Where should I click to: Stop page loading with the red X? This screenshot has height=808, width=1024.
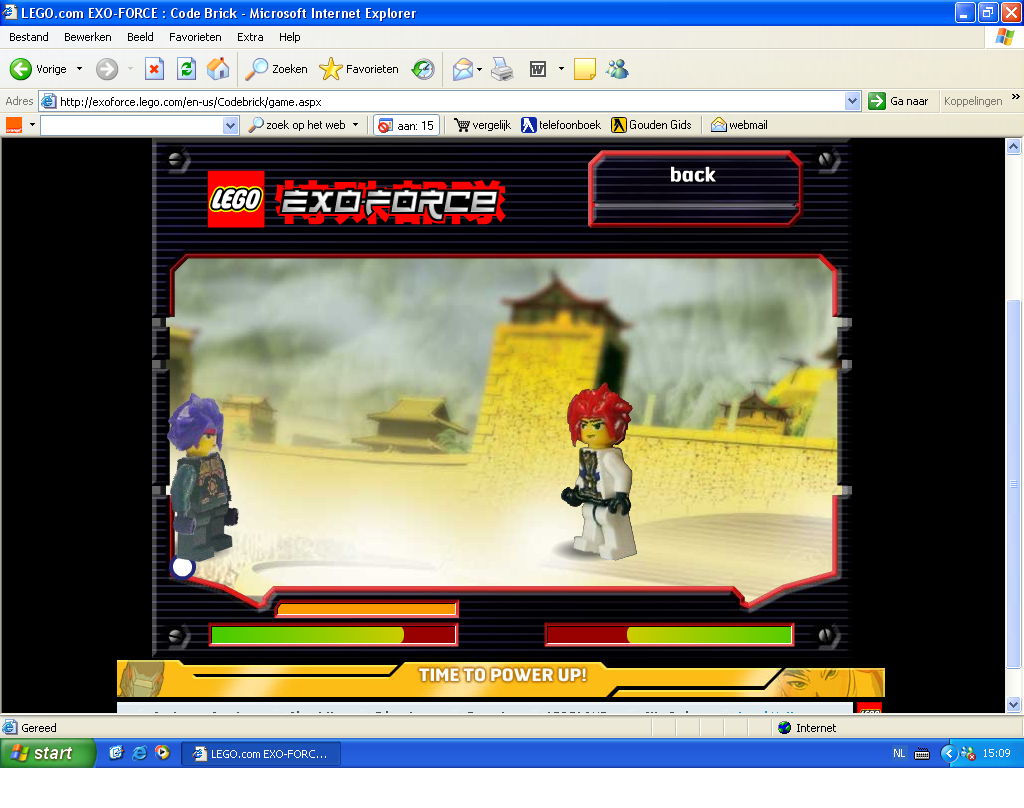point(154,69)
